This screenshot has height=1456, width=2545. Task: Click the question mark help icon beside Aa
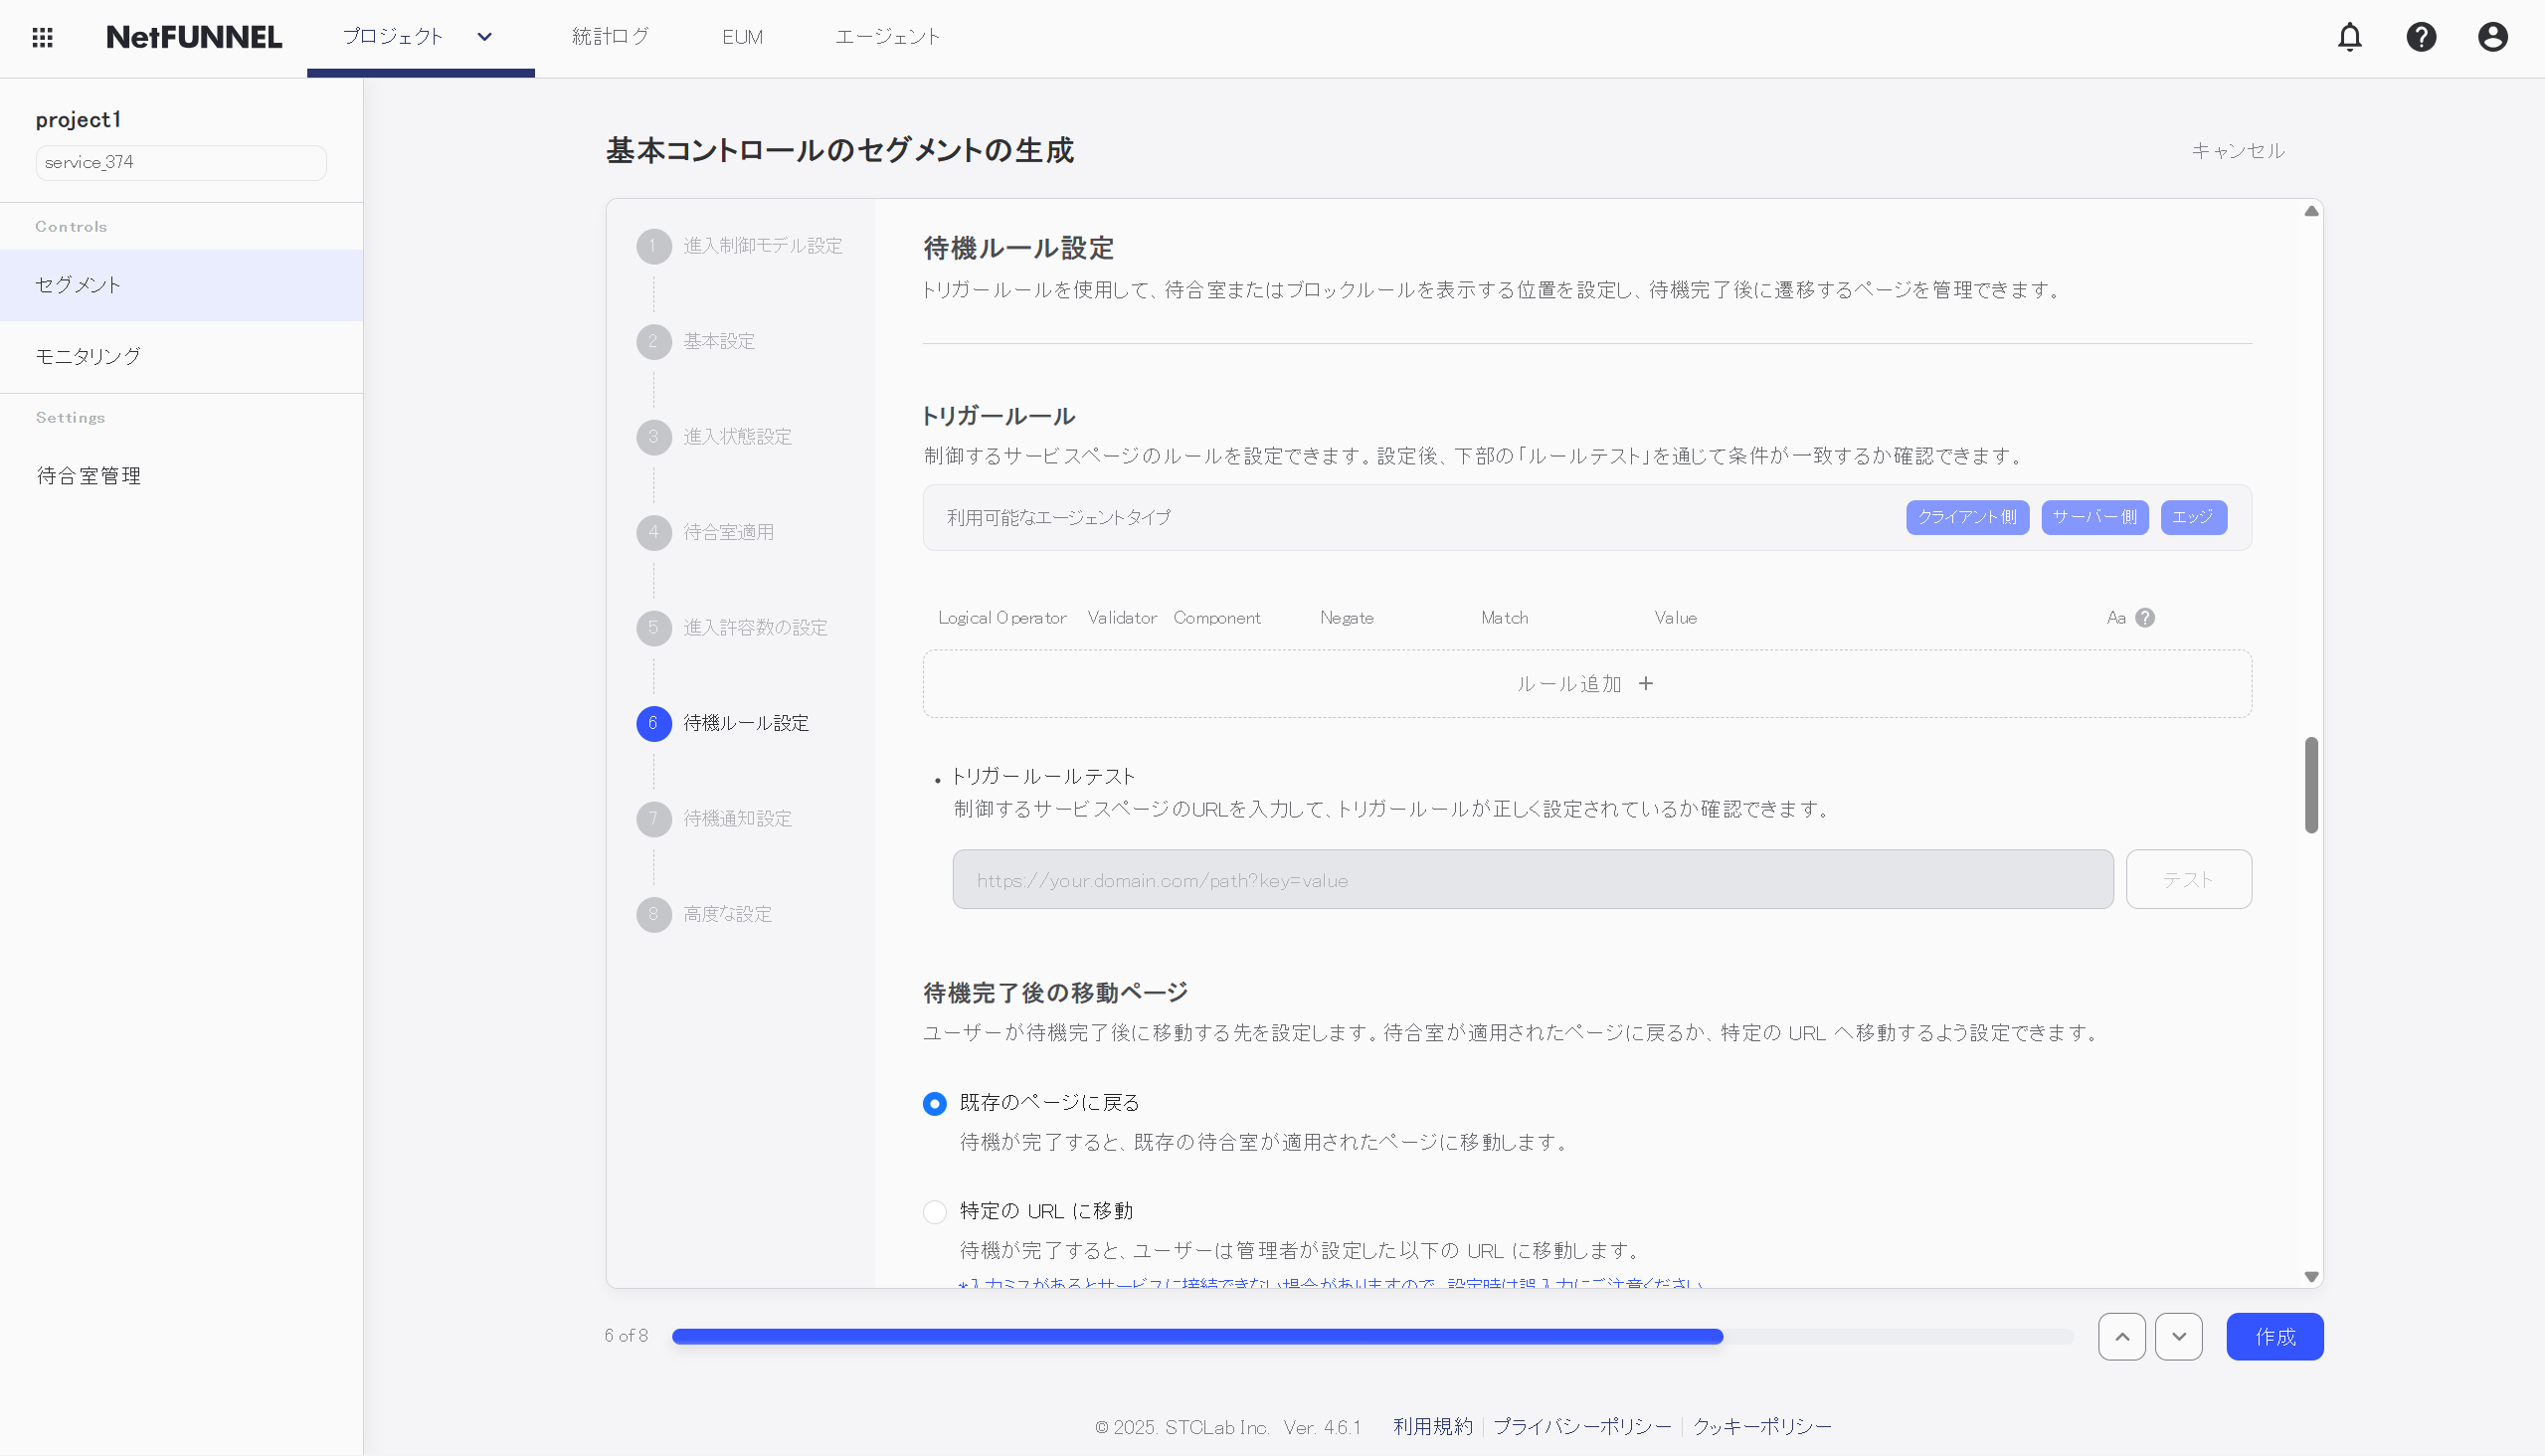2147,617
